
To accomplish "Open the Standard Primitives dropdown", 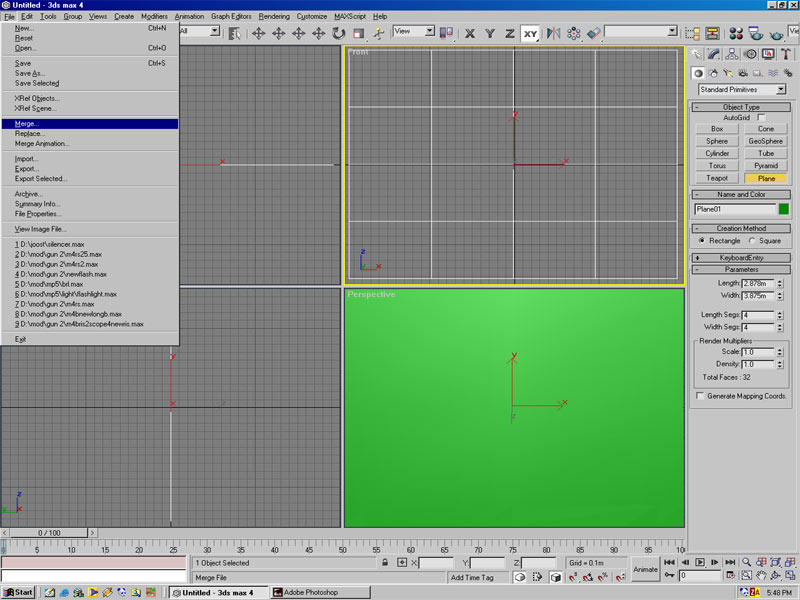I will point(740,90).
